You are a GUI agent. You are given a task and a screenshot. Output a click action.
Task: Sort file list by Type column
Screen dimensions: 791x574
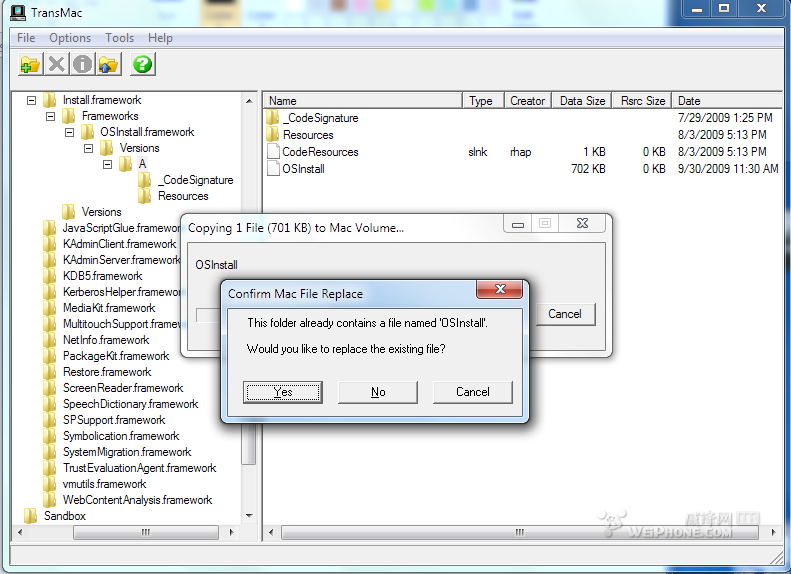click(x=483, y=101)
